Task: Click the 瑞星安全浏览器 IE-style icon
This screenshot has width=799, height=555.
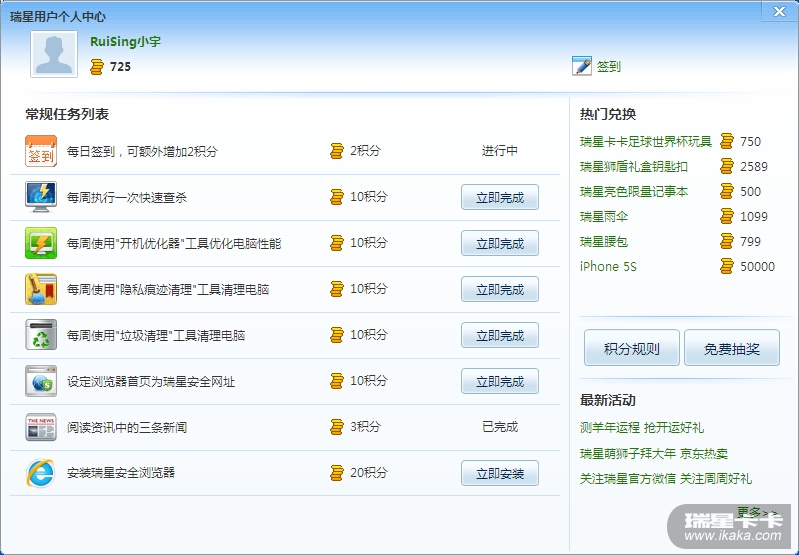Action: (x=41, y=473)
